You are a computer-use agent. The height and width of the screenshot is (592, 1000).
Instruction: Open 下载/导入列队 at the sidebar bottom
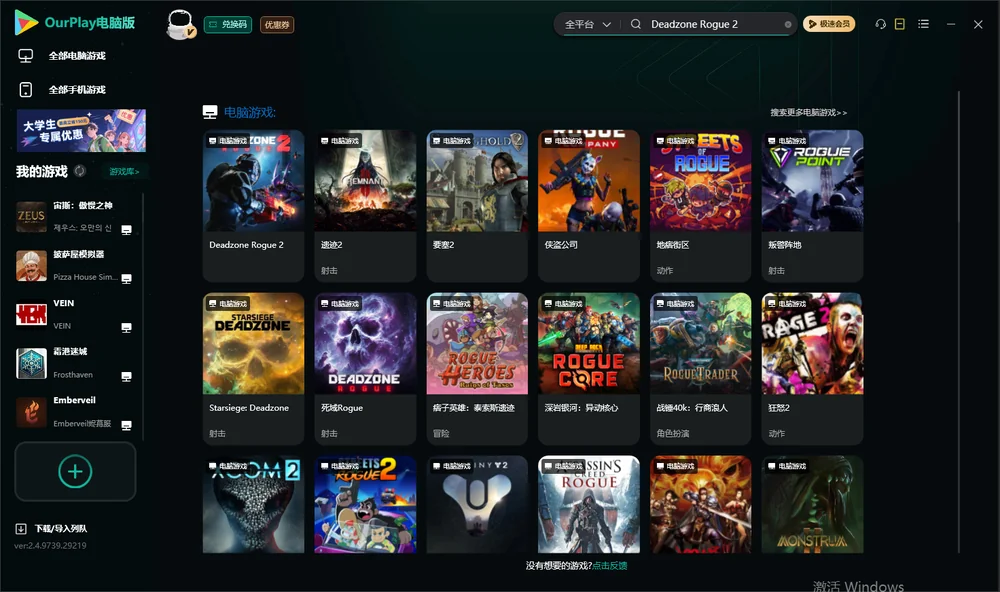click(52, 529)
